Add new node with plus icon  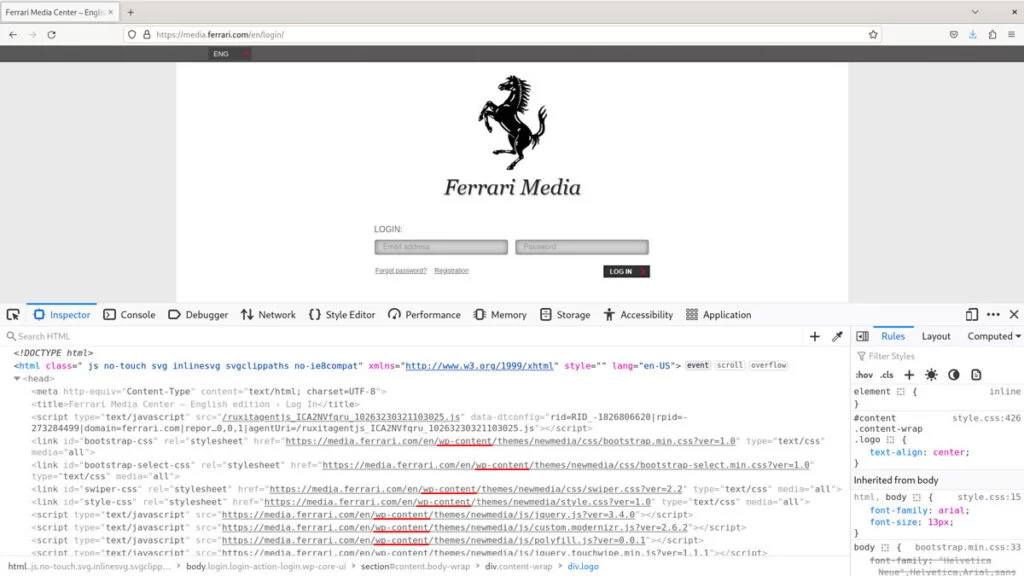point(815,337)
